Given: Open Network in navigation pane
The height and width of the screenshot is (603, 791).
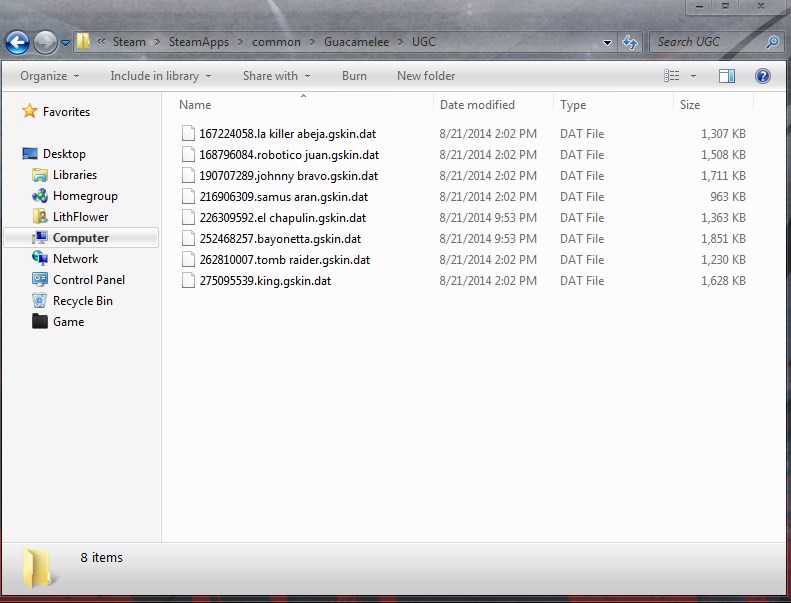Looking at the screenshot, I should (x=75, y=259).
